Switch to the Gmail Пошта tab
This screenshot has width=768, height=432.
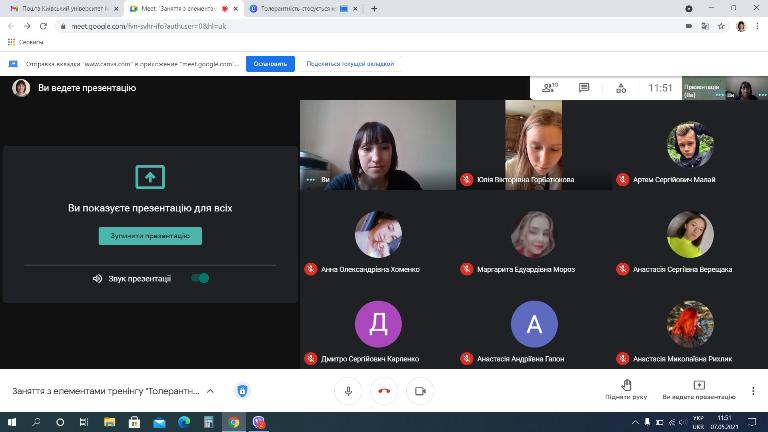coord(64,9)
